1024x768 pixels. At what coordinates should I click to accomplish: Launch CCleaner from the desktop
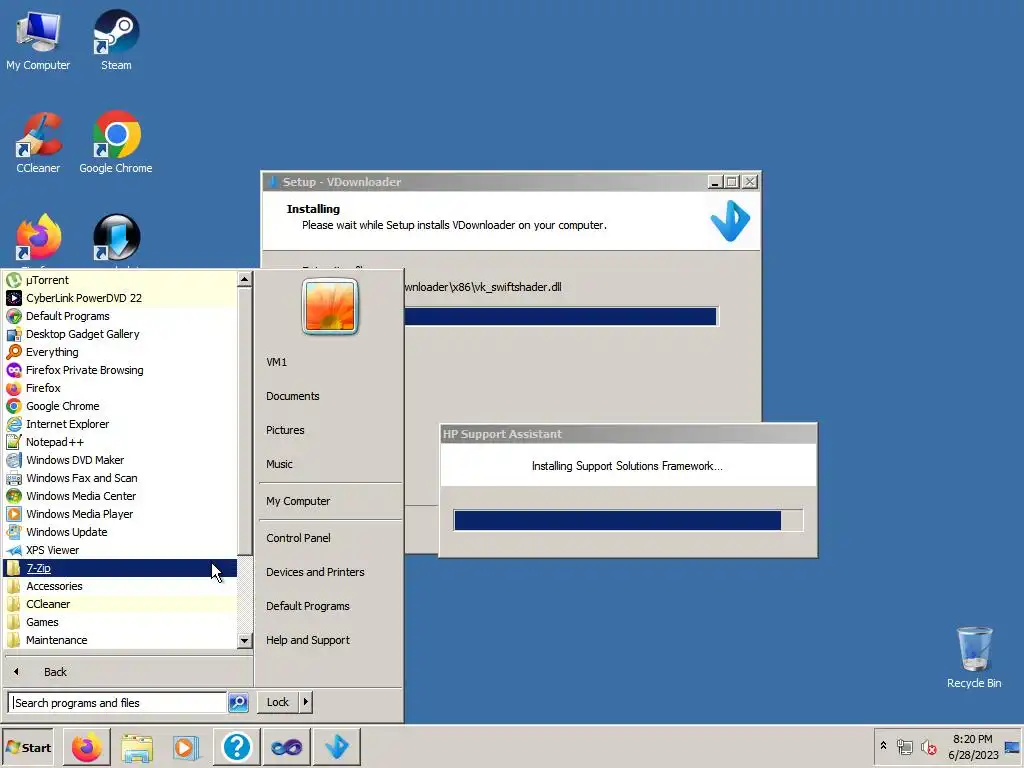click(x=38, y=142)
